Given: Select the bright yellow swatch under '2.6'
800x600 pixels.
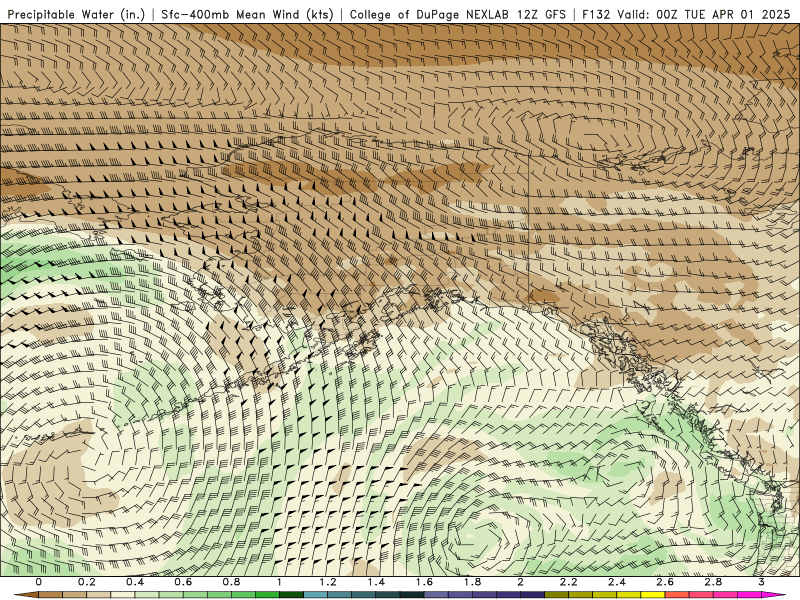Looking at the screenshot, I should [x=653, y=595].
